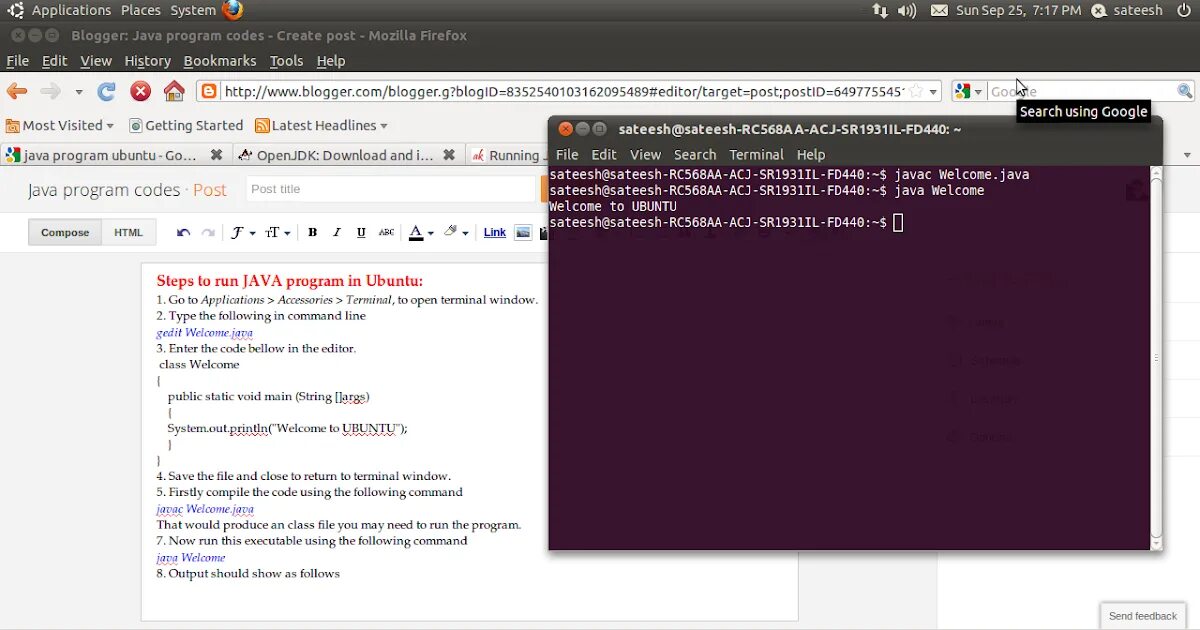Open the Firefox History menu
This screenshot has height=630, width=1200.
[x=147, y=61]
